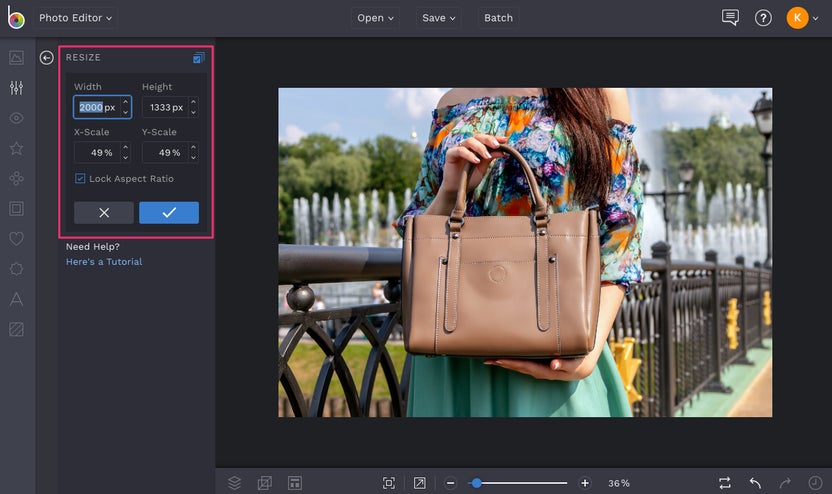Apply resize with the blue checkmark button

pyautogui.click(x=168, y=213)
